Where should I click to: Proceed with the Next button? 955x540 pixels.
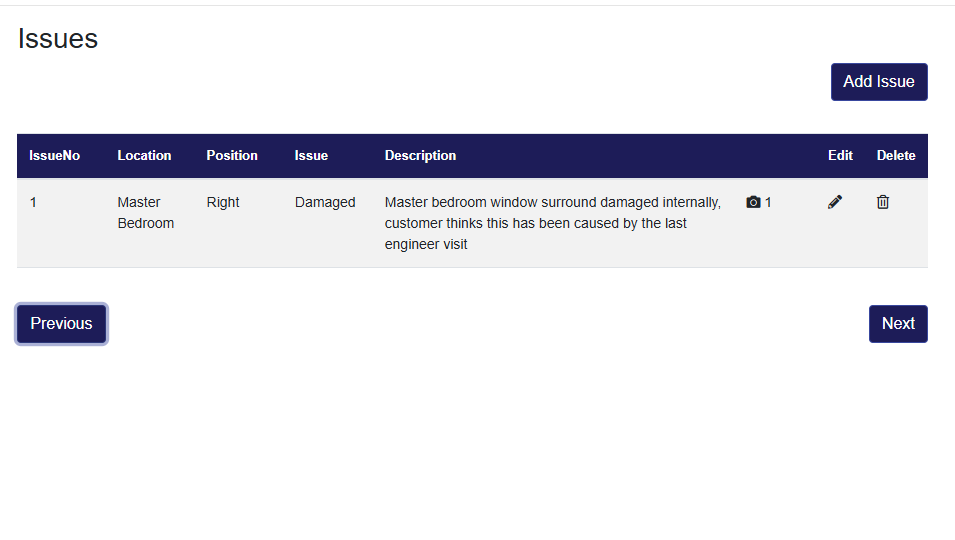tap(898, 324)
